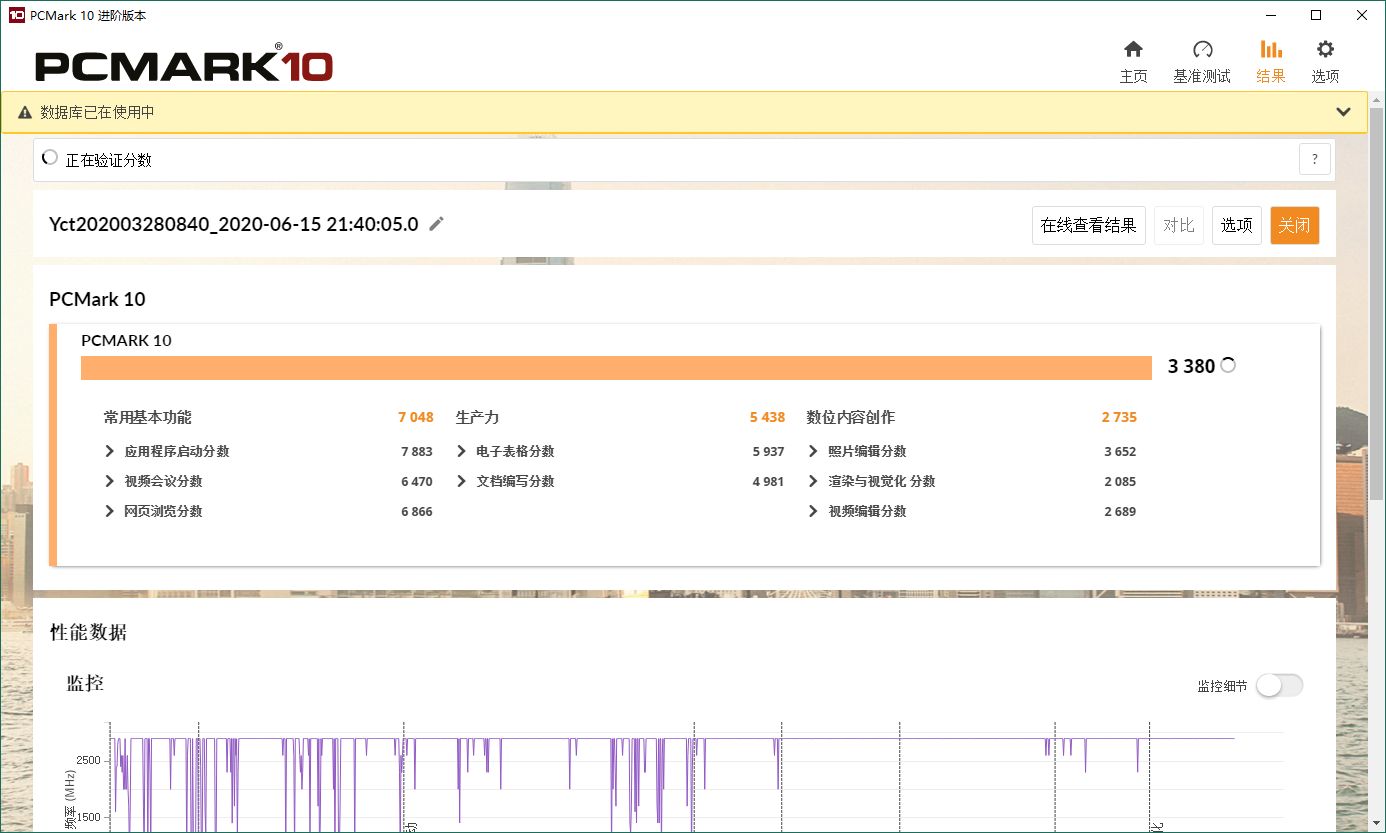Click the spinner next to score 3 380
Screen dimensions: 1386x833
point(1228,365)
